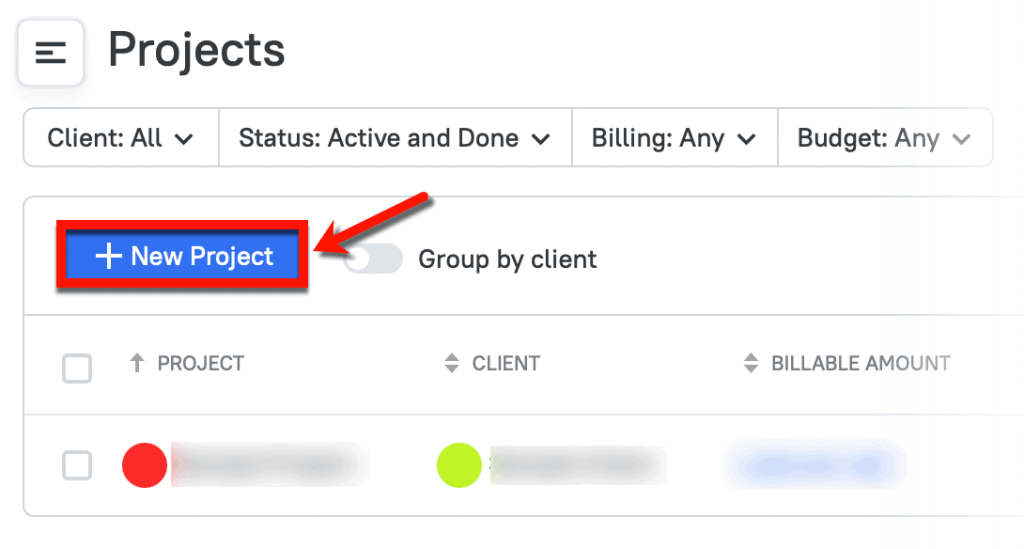
Task: Click the BILLABLE AMOUNT column header
Action: tap(860, 364)
